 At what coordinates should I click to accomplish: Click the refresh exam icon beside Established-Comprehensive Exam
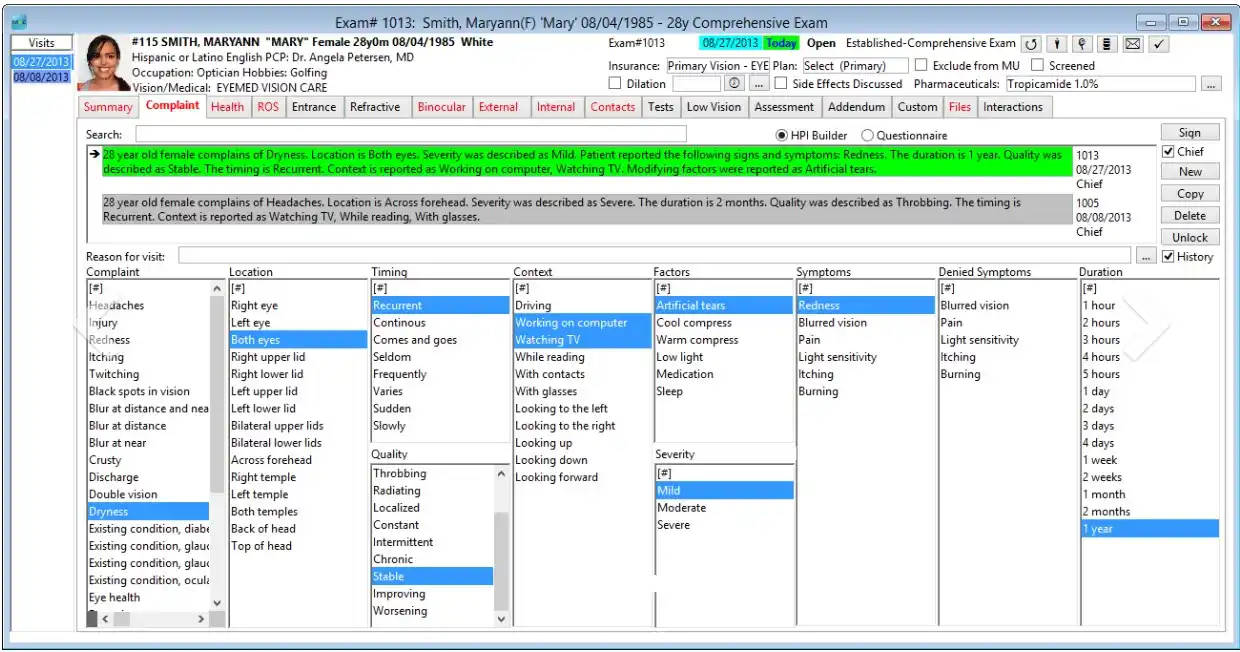(x=1030, y=44)
